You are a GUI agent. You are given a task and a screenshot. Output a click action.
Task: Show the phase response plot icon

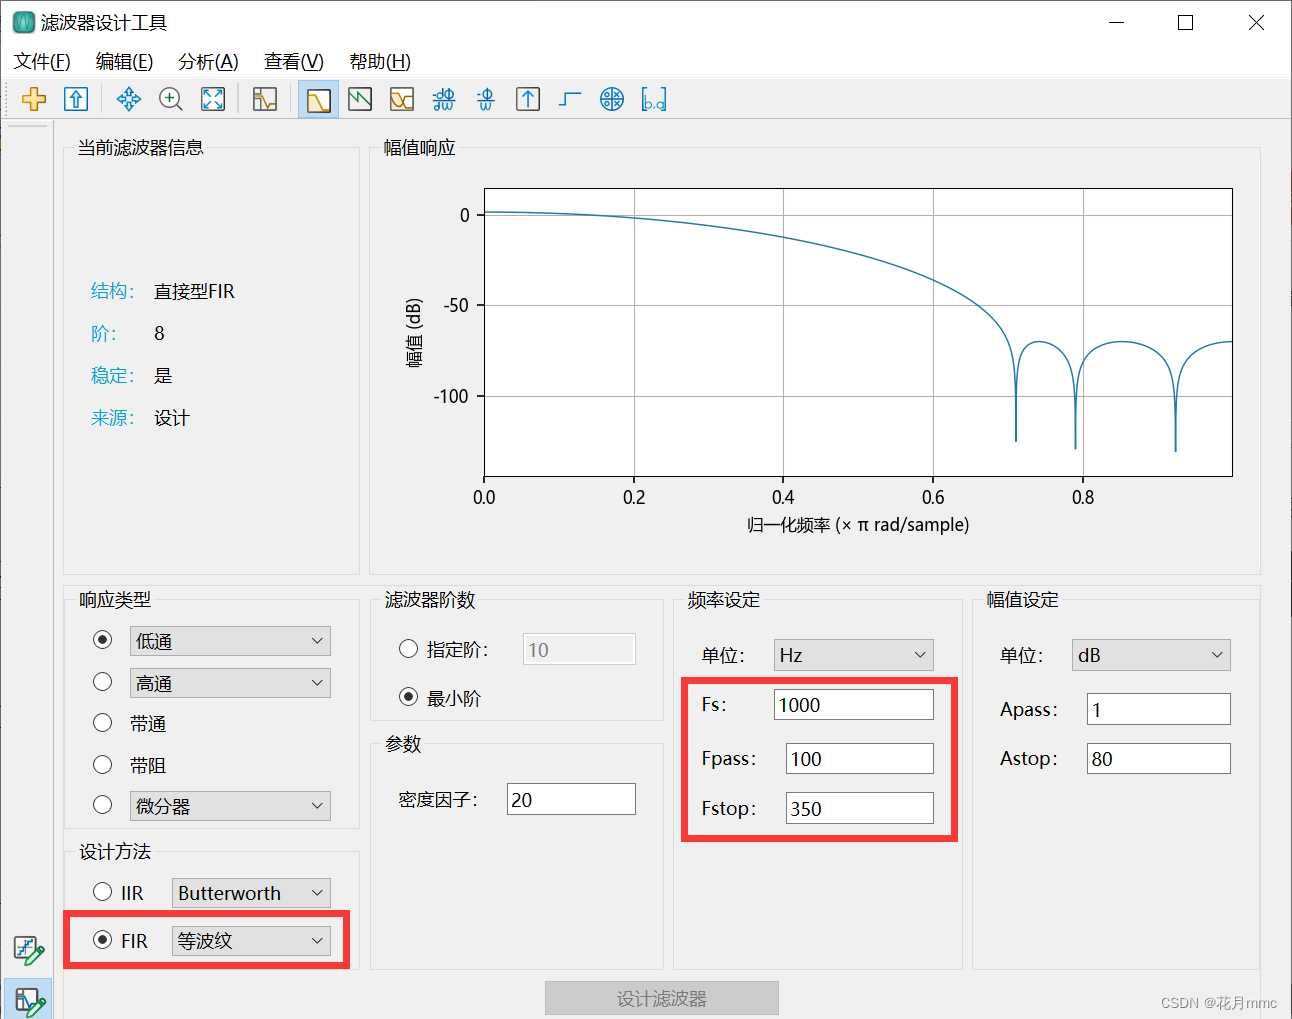coord(360,99)
